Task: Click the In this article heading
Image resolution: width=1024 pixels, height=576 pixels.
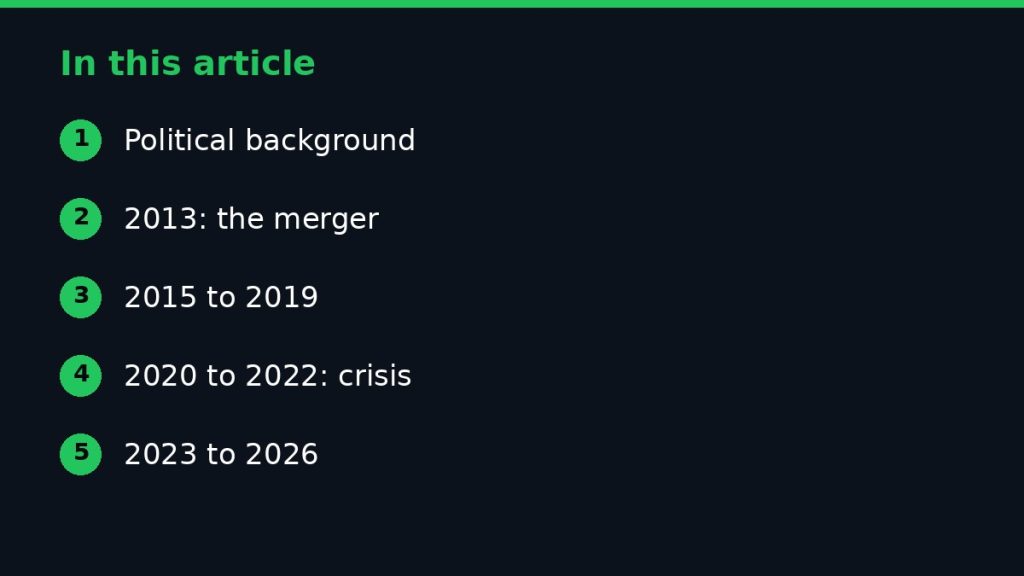Action: point(187,64)
